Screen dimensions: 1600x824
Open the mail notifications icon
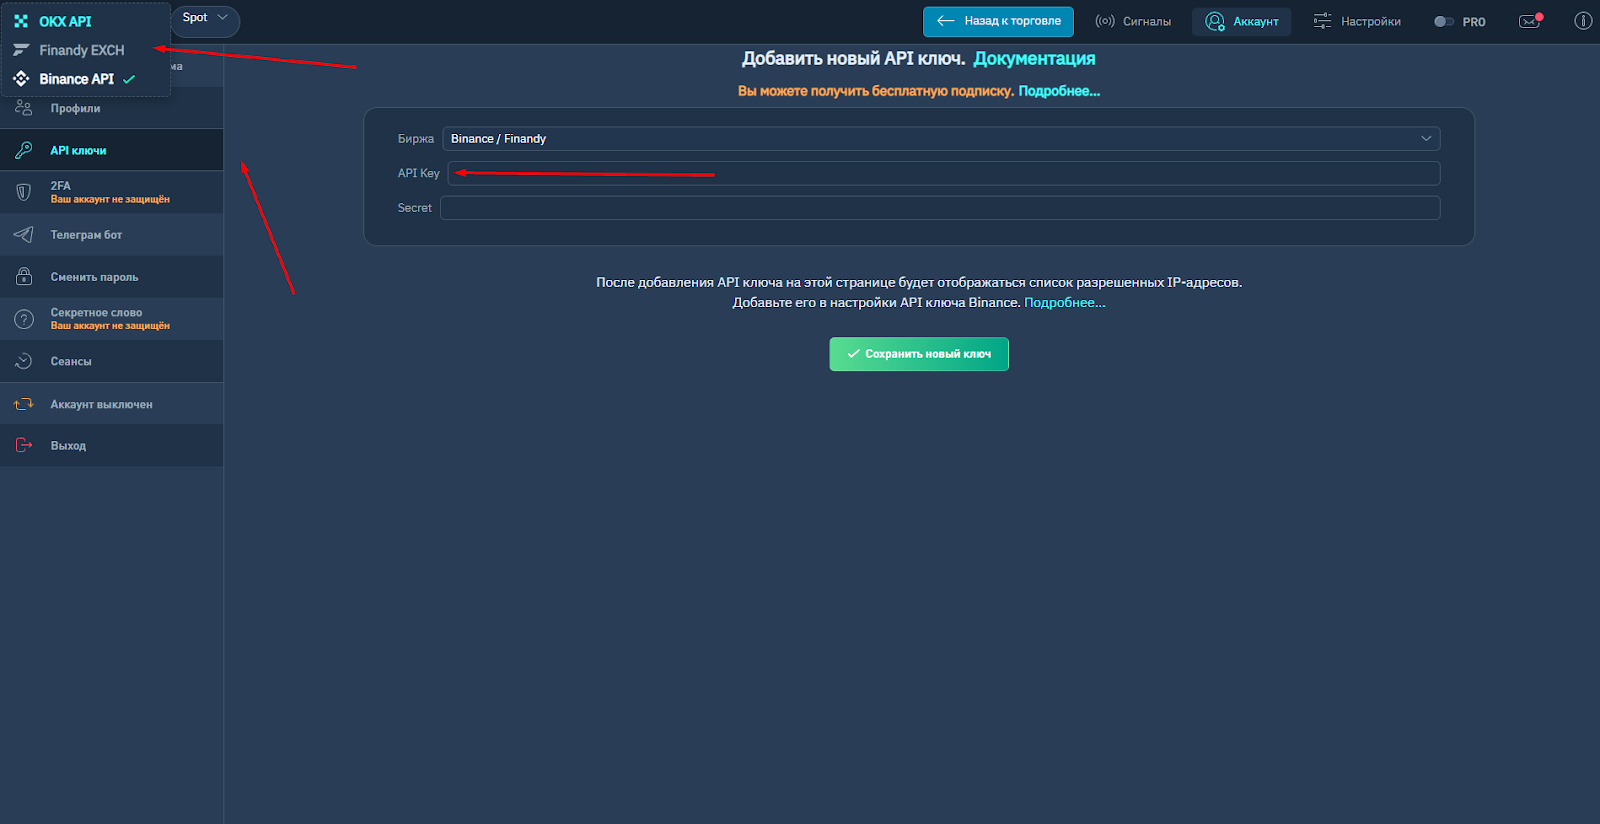pos(1530,21)
